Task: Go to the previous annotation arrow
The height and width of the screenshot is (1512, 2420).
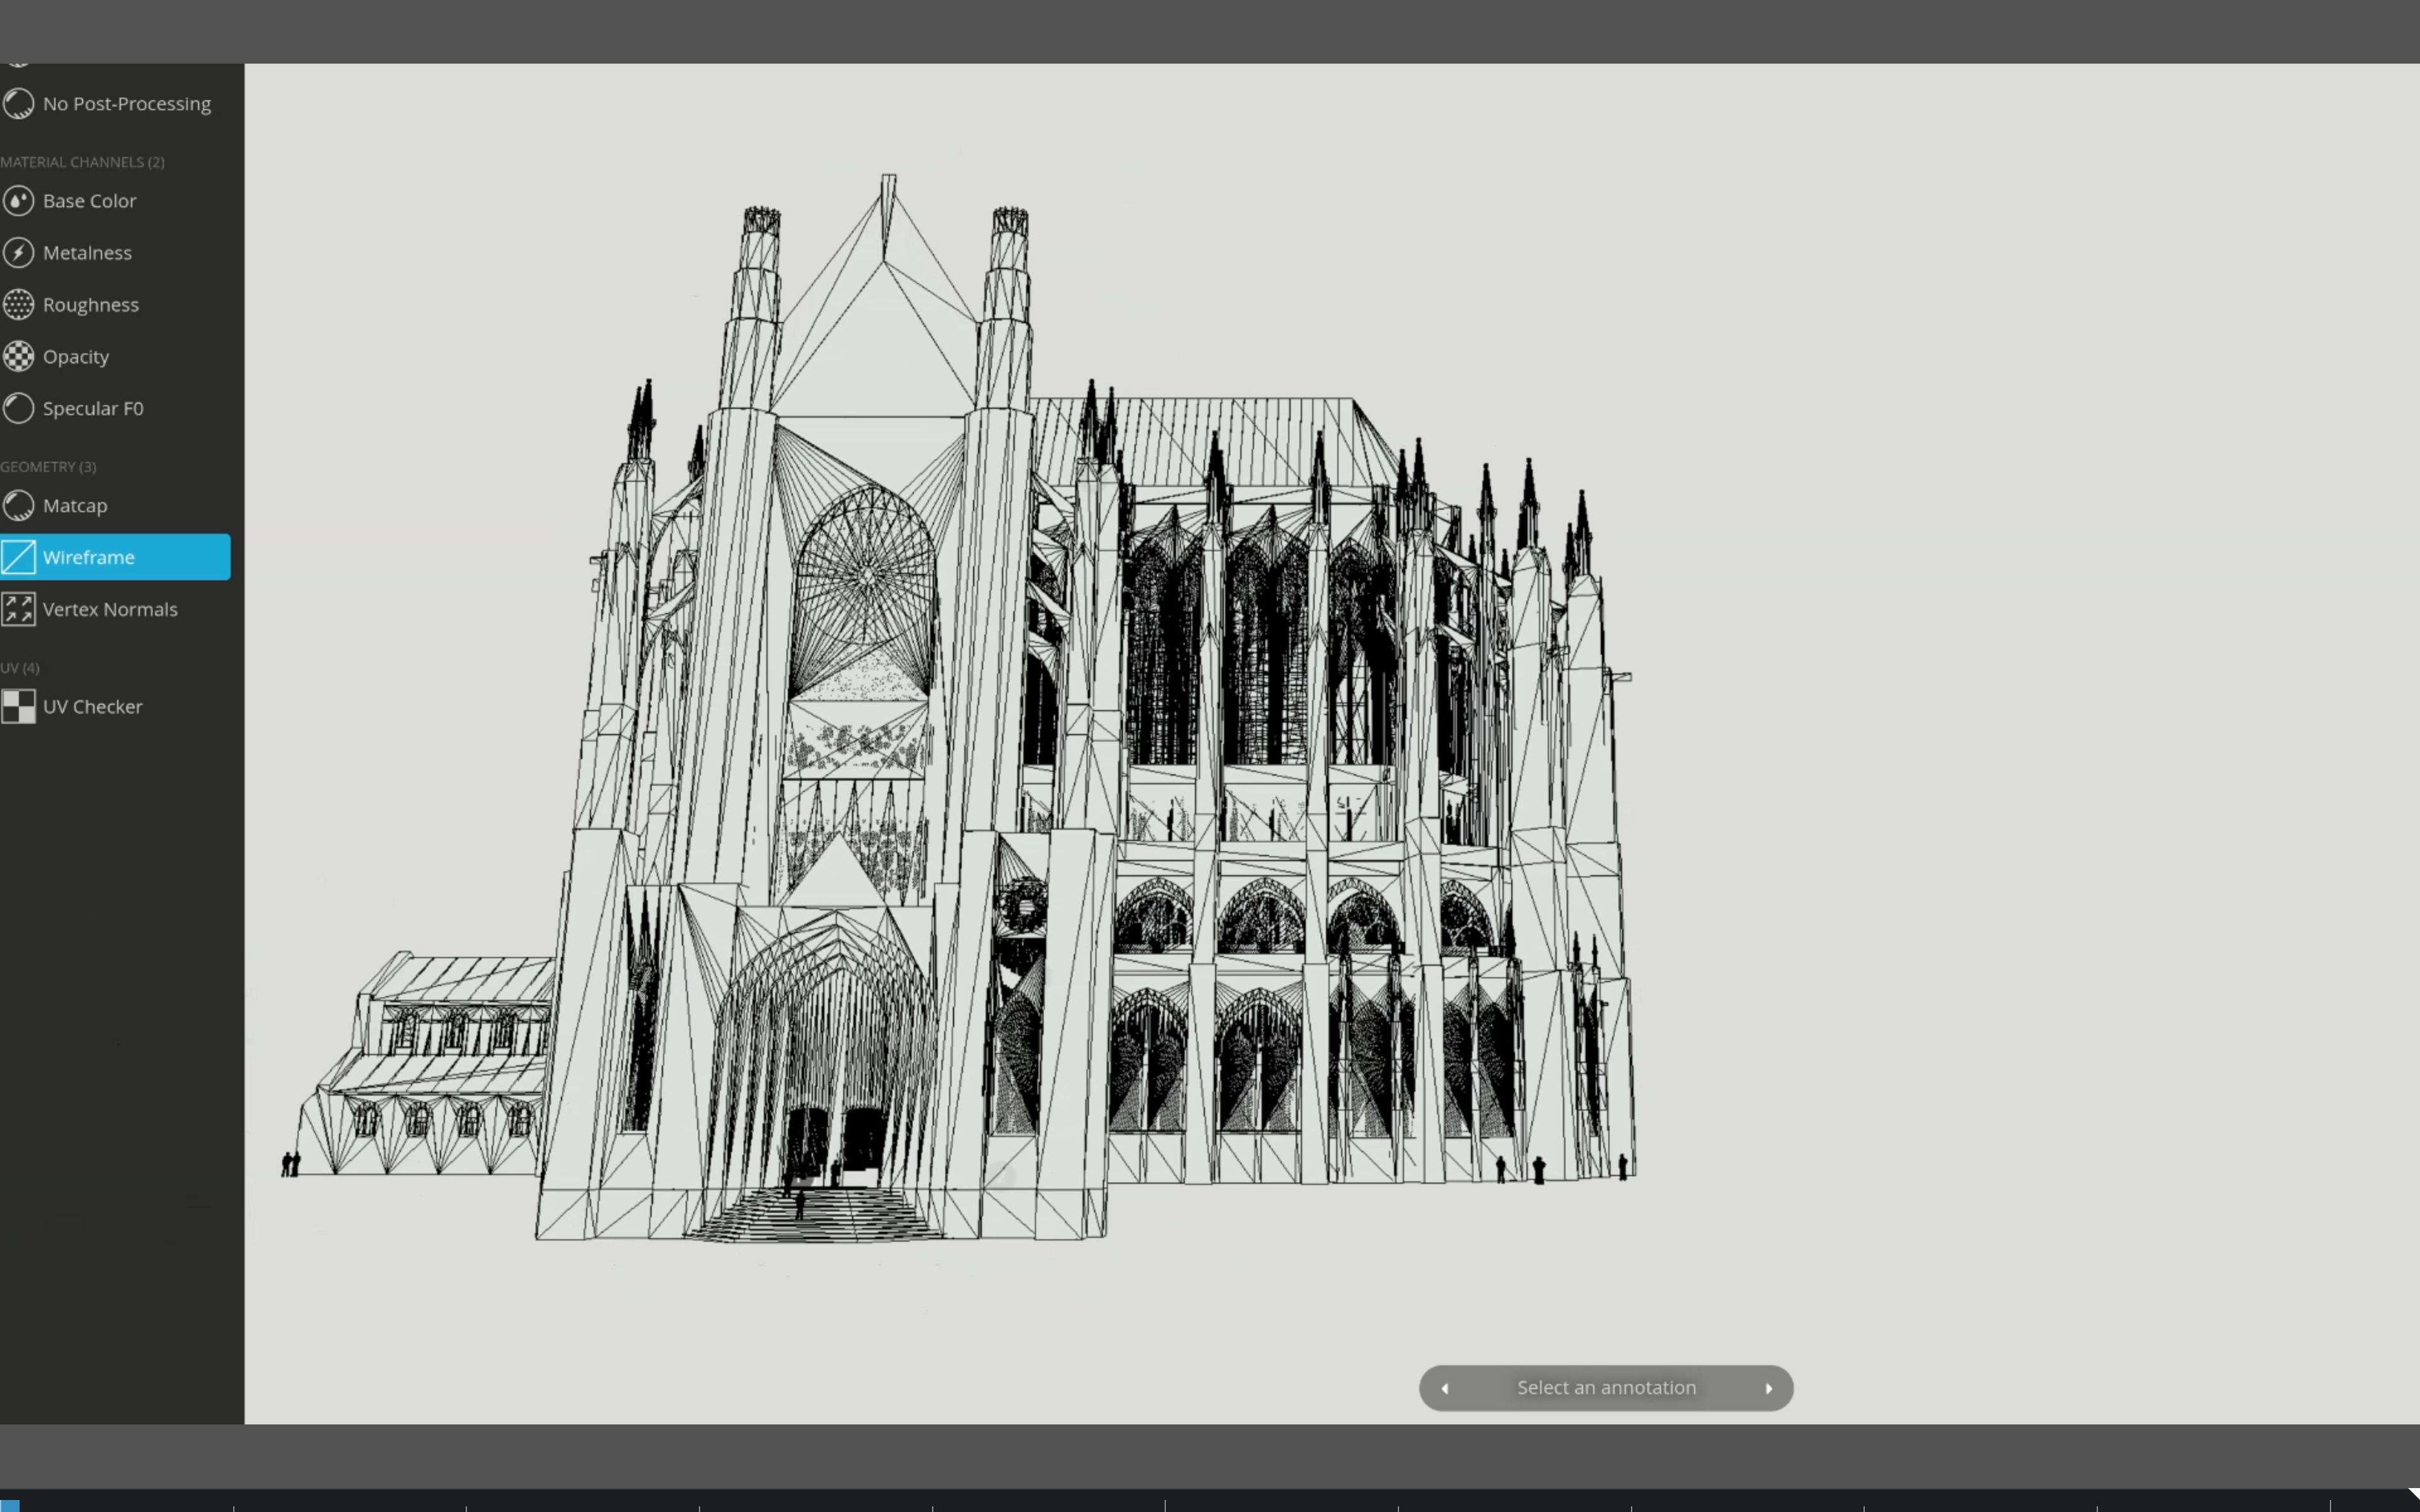Action: [x=1445, y=1388]
